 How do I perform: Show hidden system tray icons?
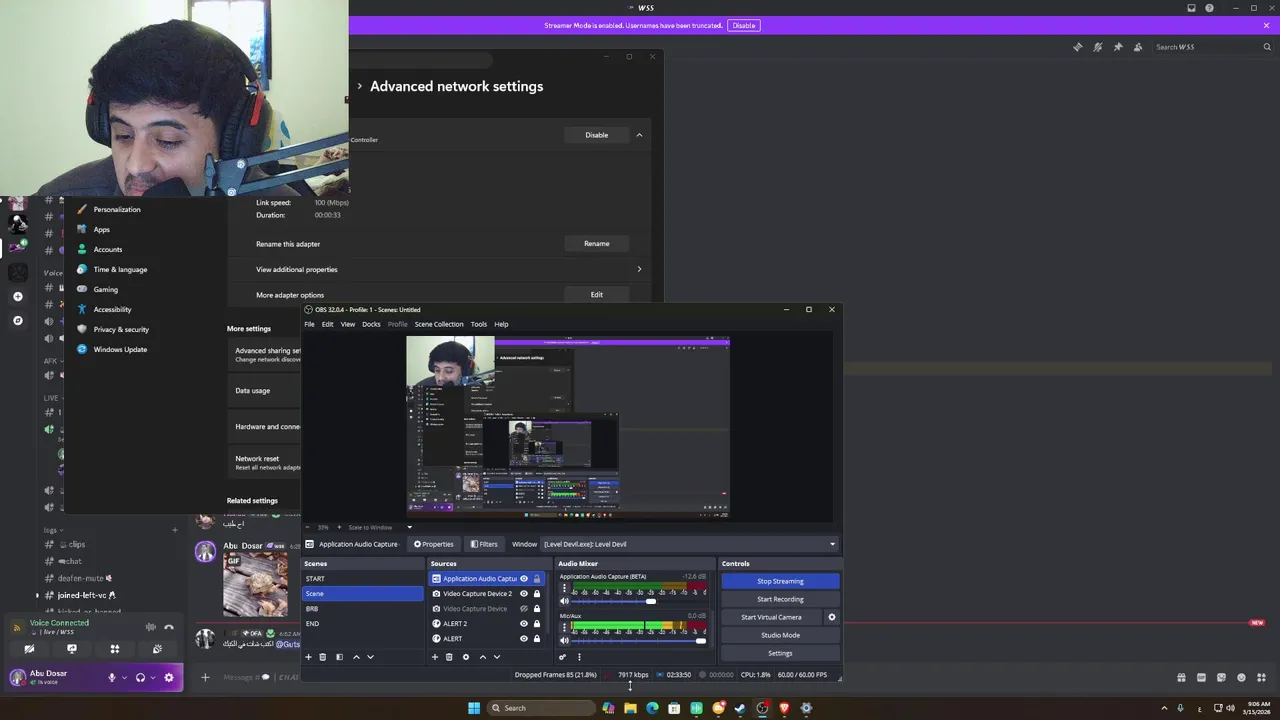coord(1164,708)
